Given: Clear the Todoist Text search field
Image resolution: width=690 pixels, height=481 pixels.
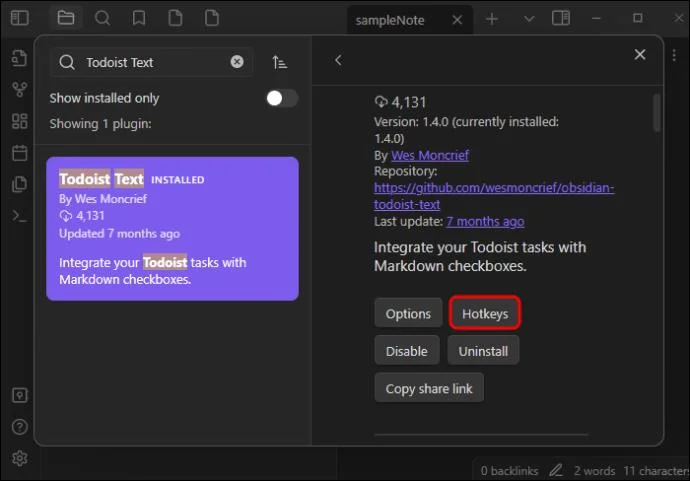Looking at the screenshot, I should (237, 62).
